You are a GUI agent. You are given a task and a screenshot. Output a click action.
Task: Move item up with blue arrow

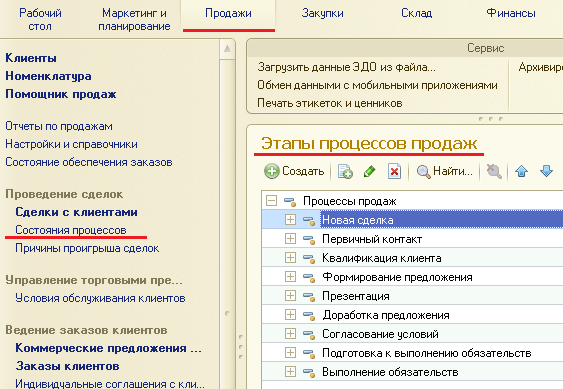[x=521, y=171]
